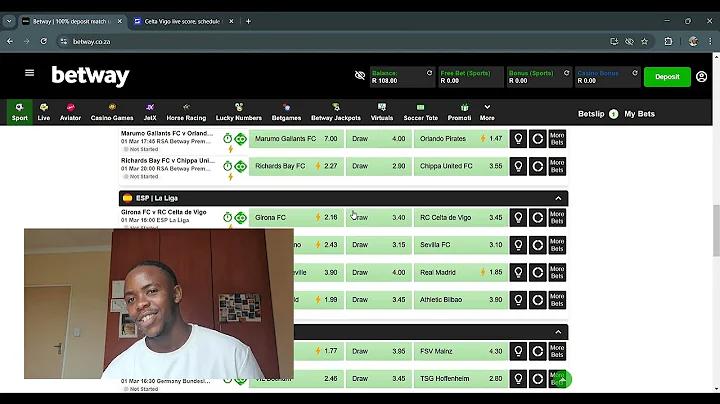Select Richards Bay FC odds 2.27
The height and width of the screenshot is (404, 720).
pos(296,166)
